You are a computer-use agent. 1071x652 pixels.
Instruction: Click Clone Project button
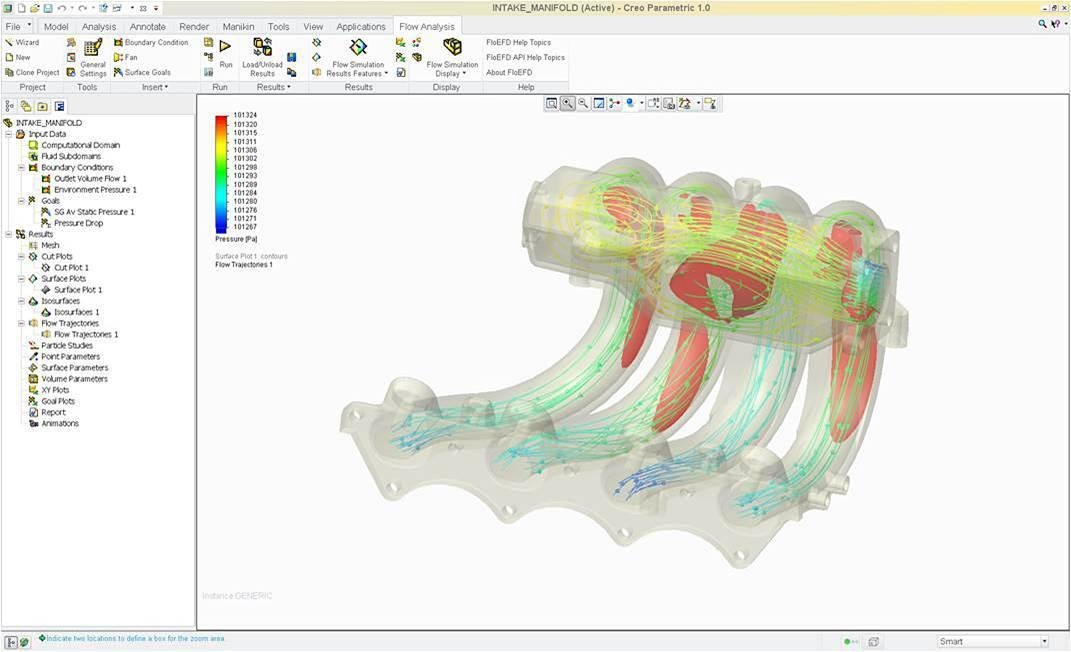pyautogui.click(x=32, y=72)
